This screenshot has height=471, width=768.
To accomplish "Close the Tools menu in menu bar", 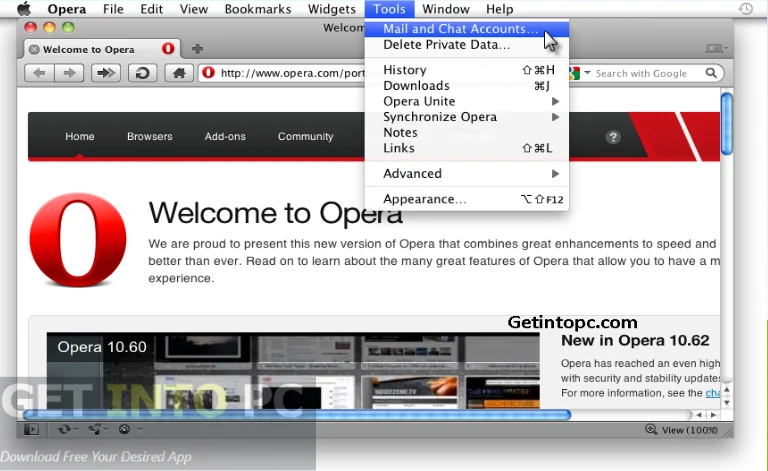I will [389, 9].
